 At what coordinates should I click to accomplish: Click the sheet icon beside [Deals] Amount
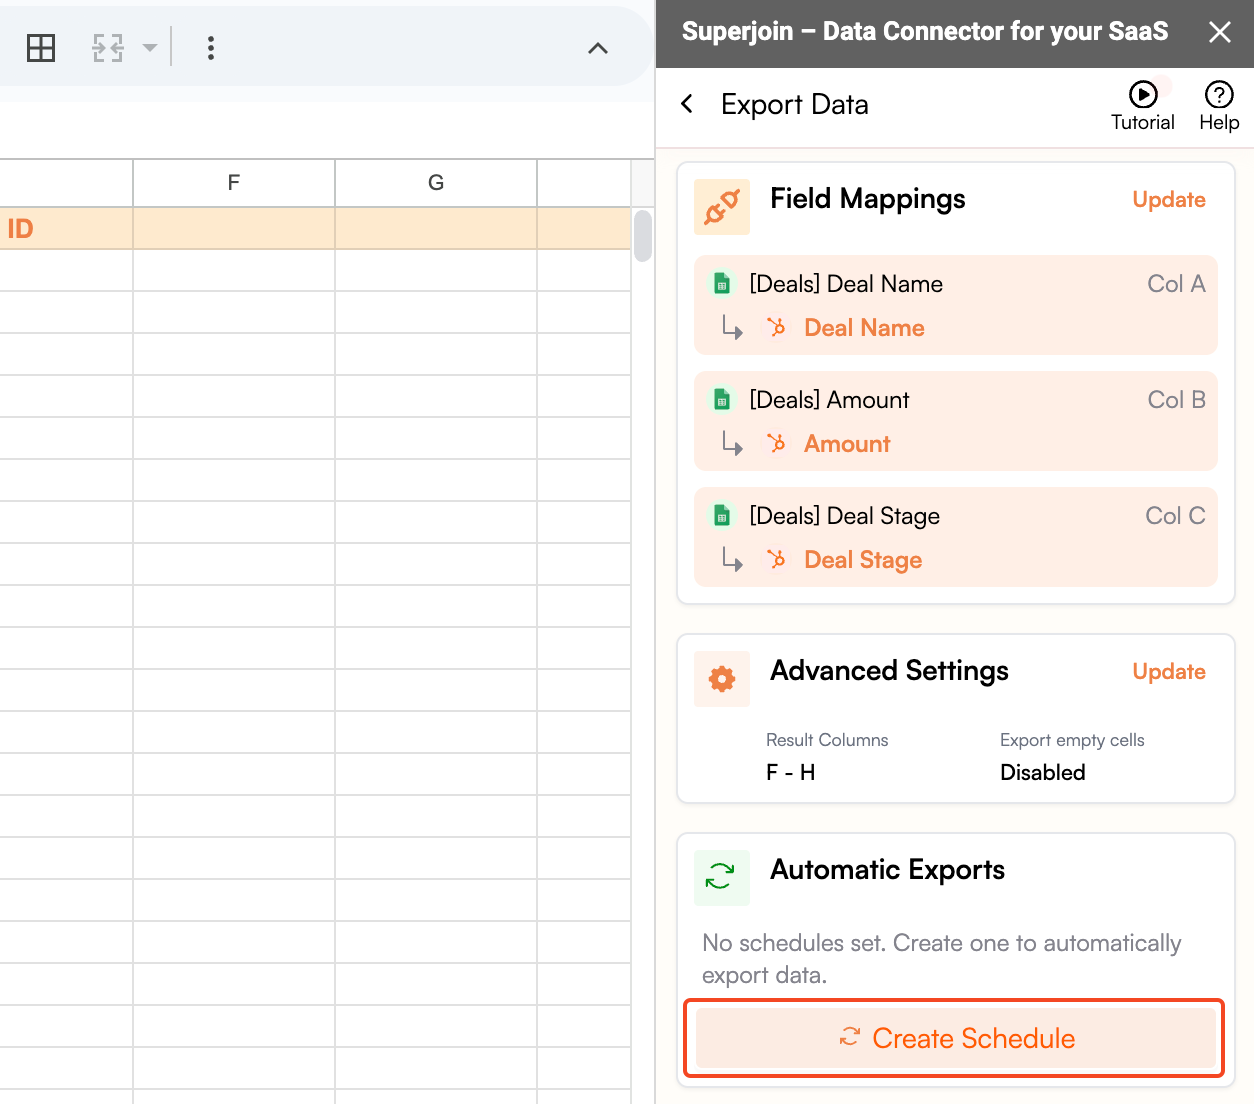click(x=722, y=400)
